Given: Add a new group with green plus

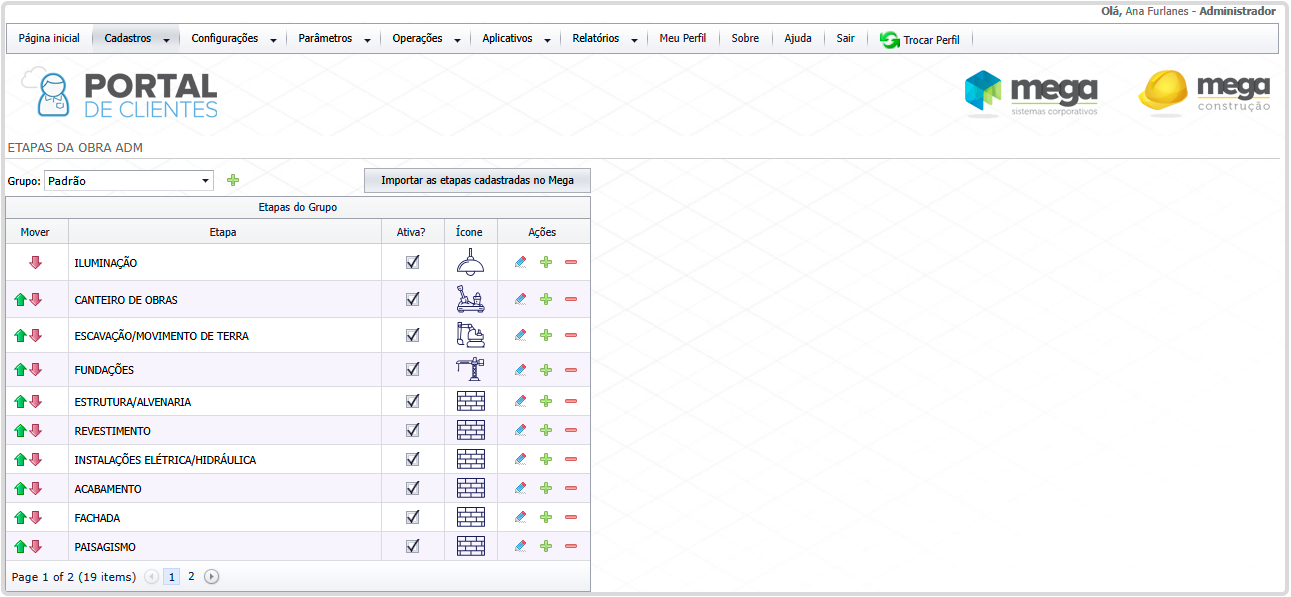Looking at the screenshot, I should point(233,180).
